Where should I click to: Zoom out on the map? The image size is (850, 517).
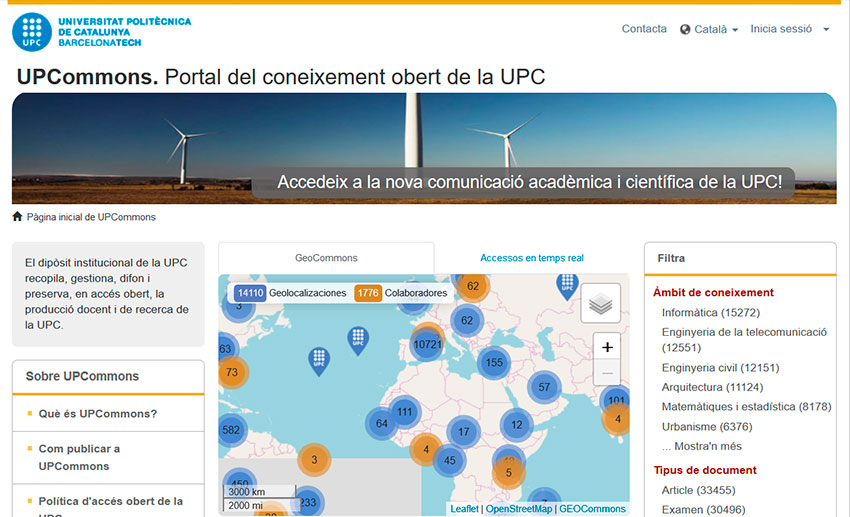[x=607, y=374]
